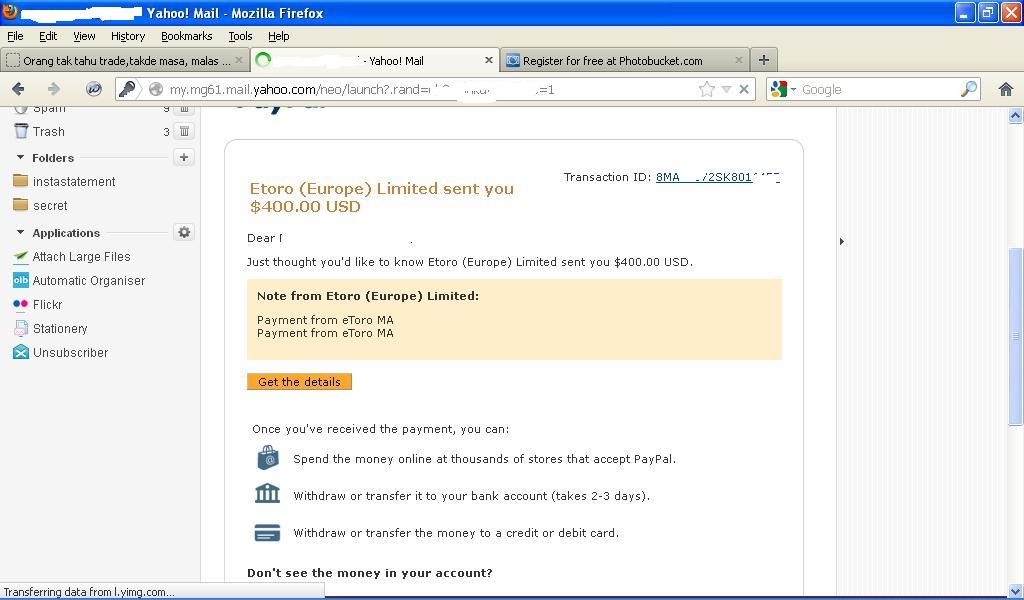The image size is (1024, 600).
Task: Open Attach Large Files application
Action: (82, 257)
